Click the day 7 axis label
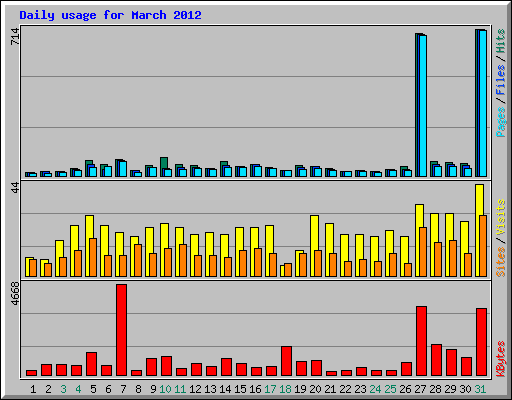 tap(123, 389)
